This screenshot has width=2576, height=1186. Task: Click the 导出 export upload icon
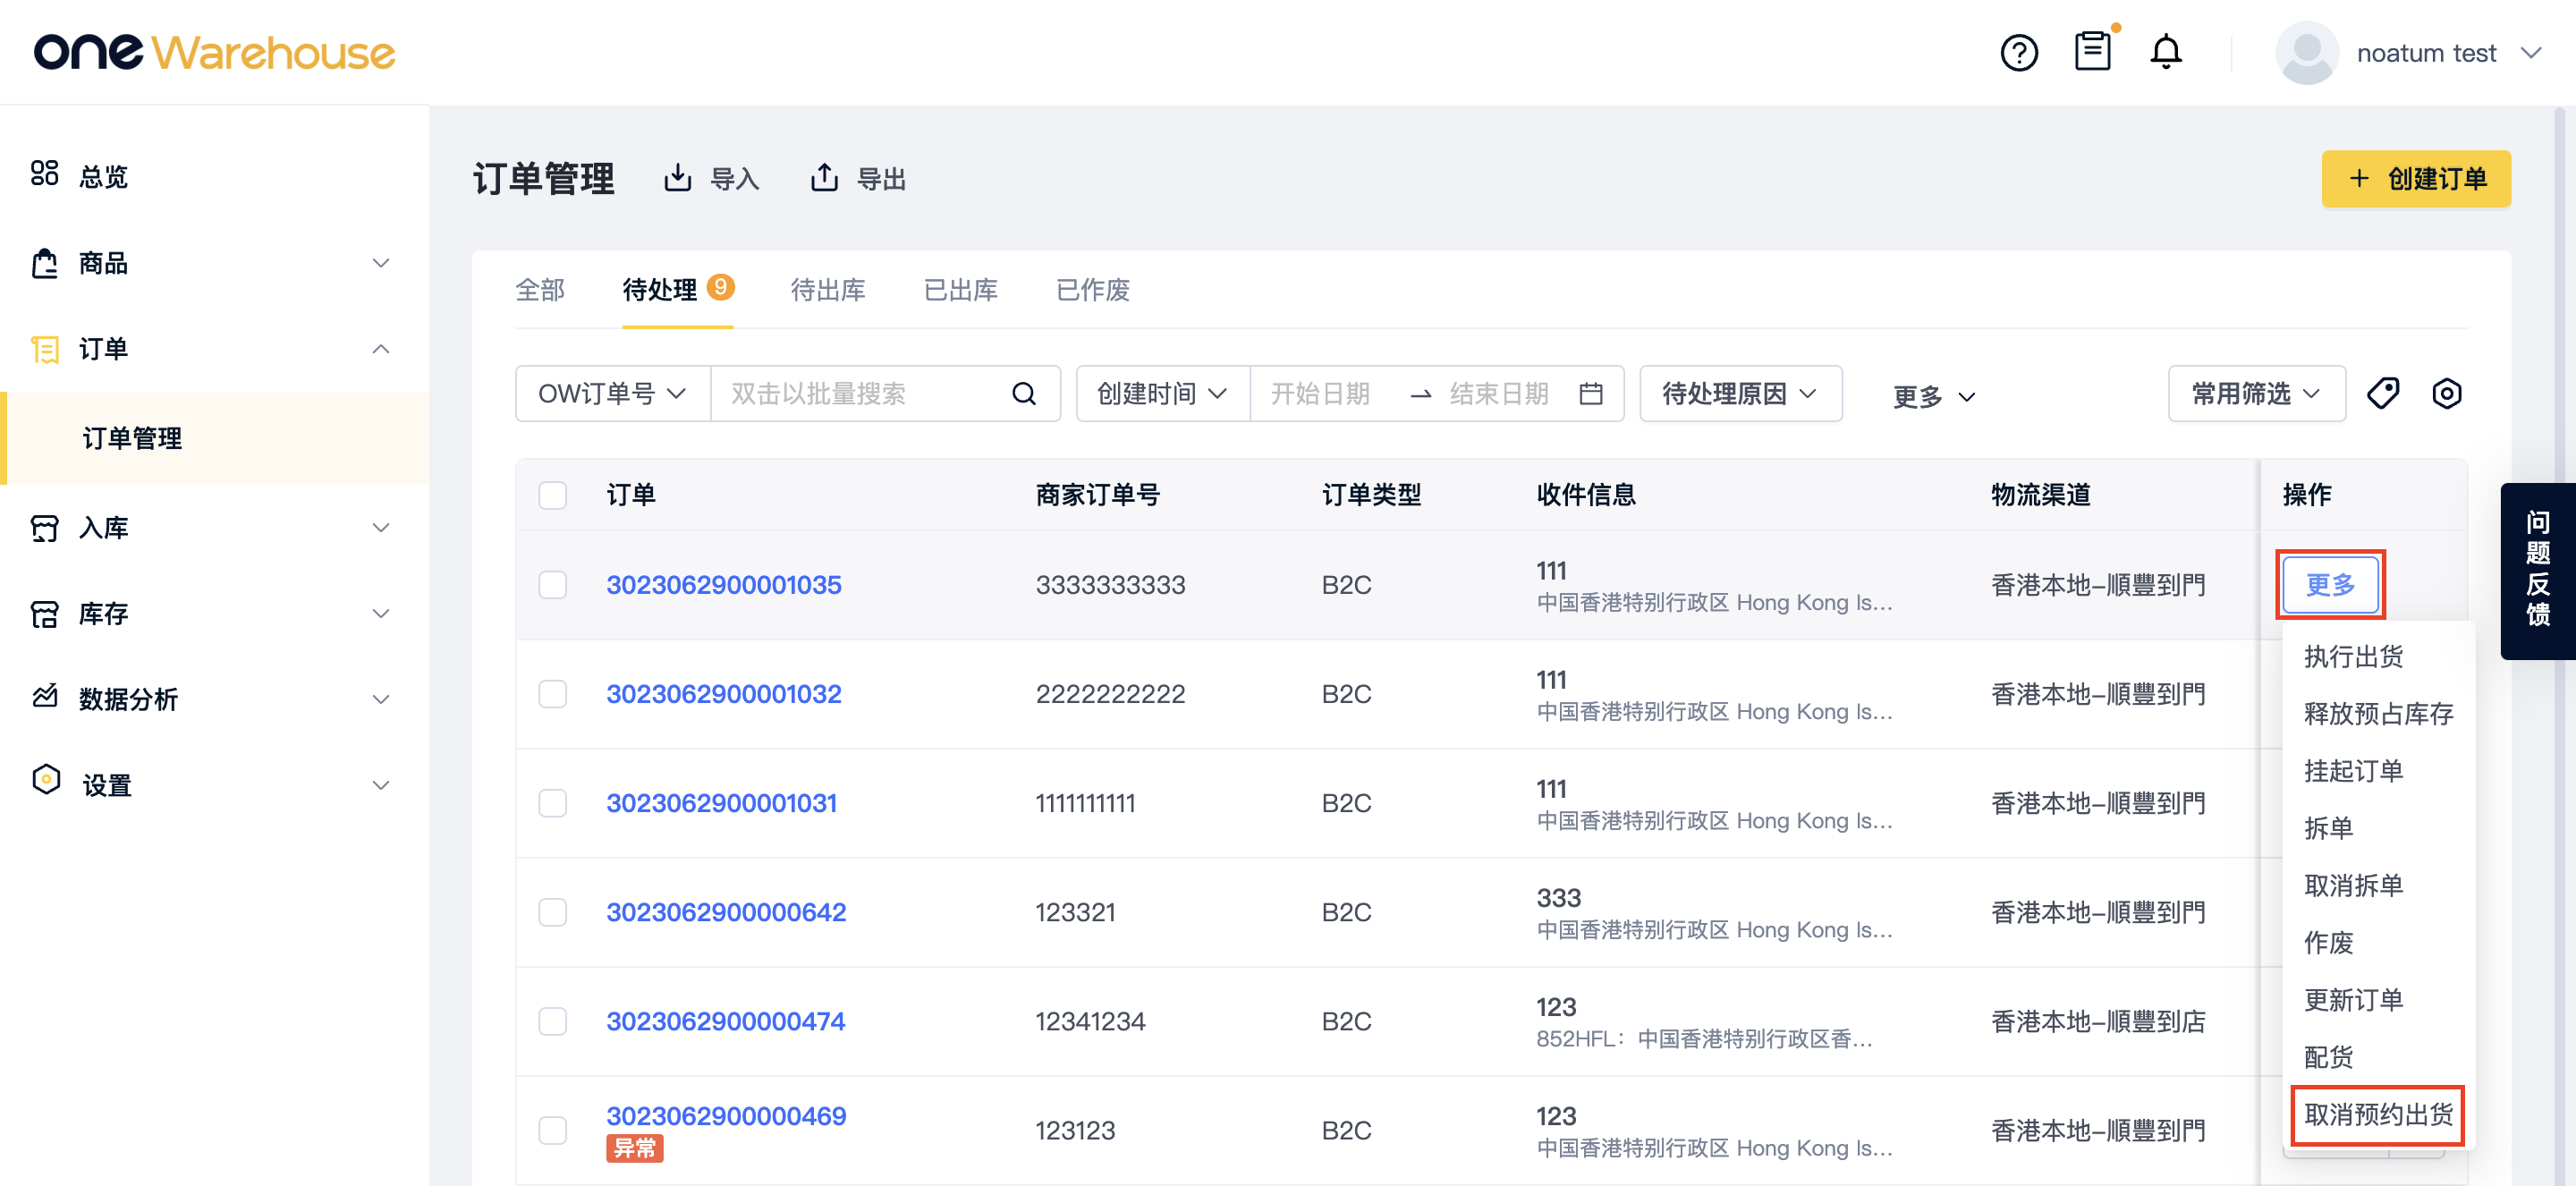click(x=824, y=178)
